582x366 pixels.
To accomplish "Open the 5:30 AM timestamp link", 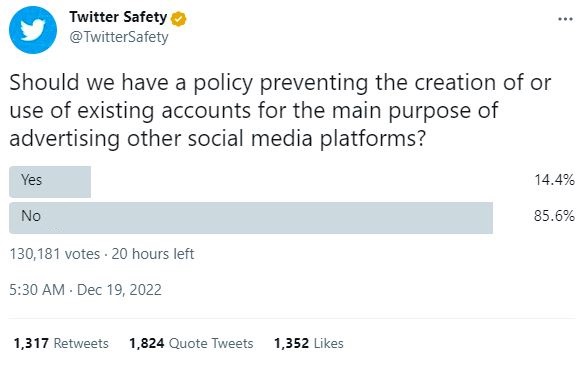I will tap(37, 290).
